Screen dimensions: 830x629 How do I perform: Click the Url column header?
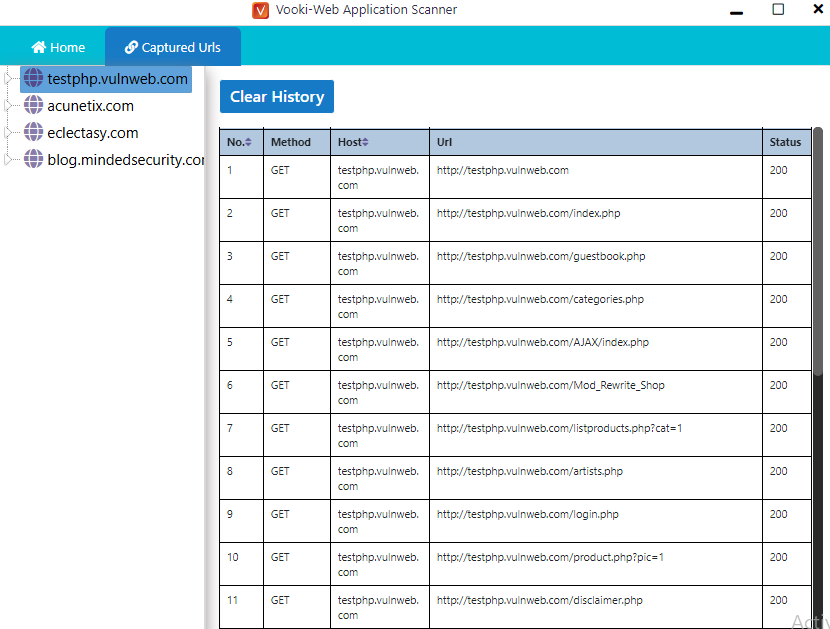[x=596, y=142]
